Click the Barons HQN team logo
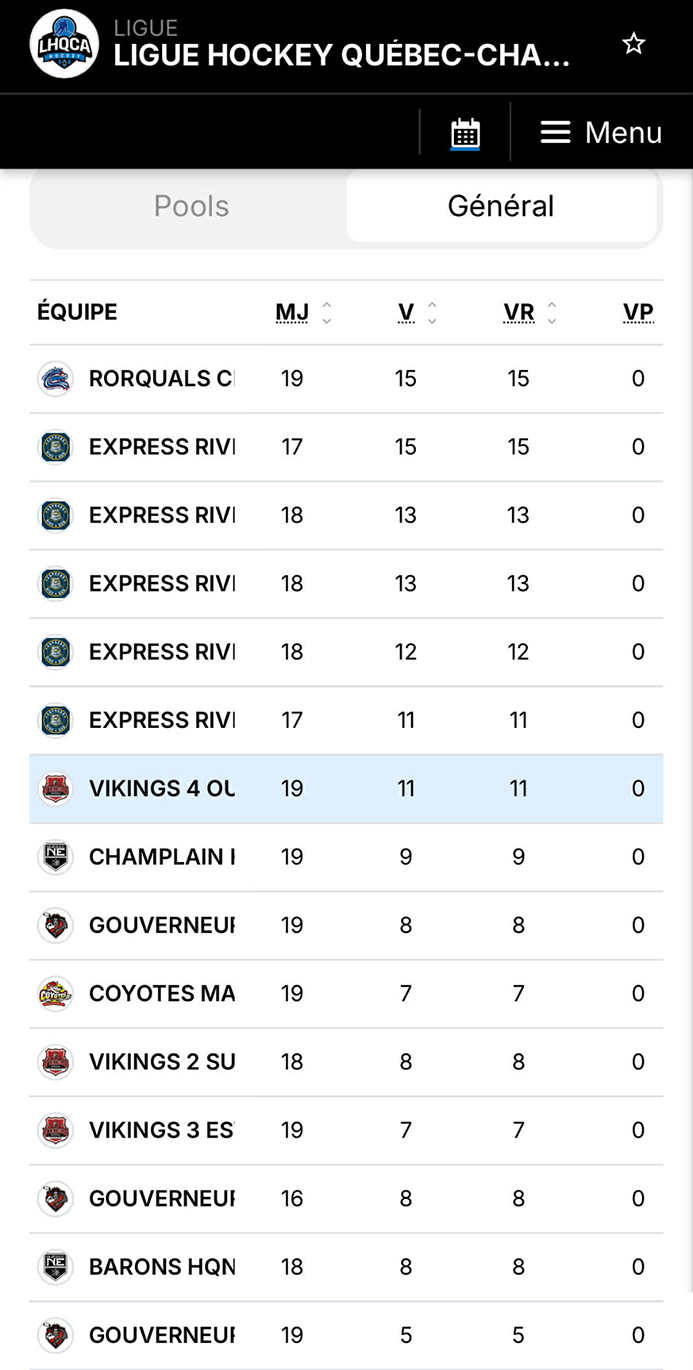Image resolution: width=693 pixels, height=1370 pixels. (56, 1267)
